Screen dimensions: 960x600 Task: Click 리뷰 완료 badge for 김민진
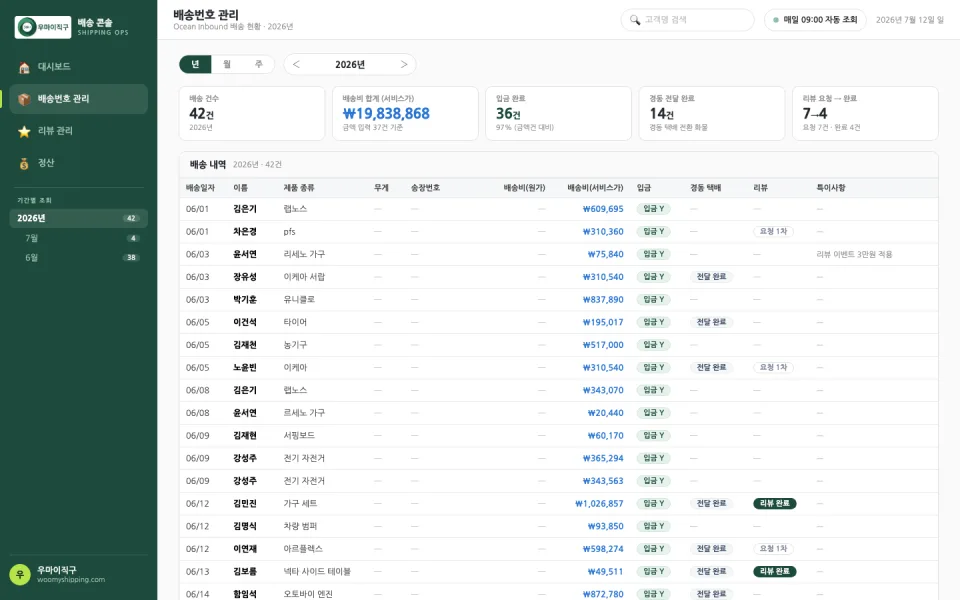pyautogui.click(x=774, y=503)
